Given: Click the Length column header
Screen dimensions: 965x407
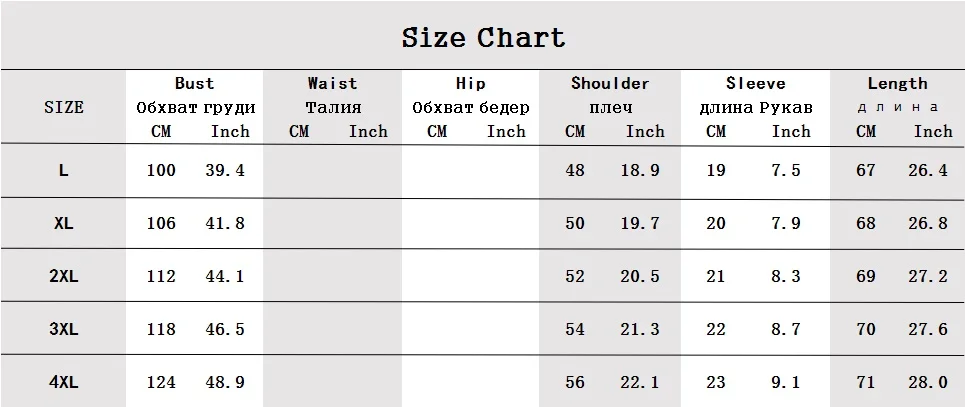Looking at the screenshot, I should point(897,83).
